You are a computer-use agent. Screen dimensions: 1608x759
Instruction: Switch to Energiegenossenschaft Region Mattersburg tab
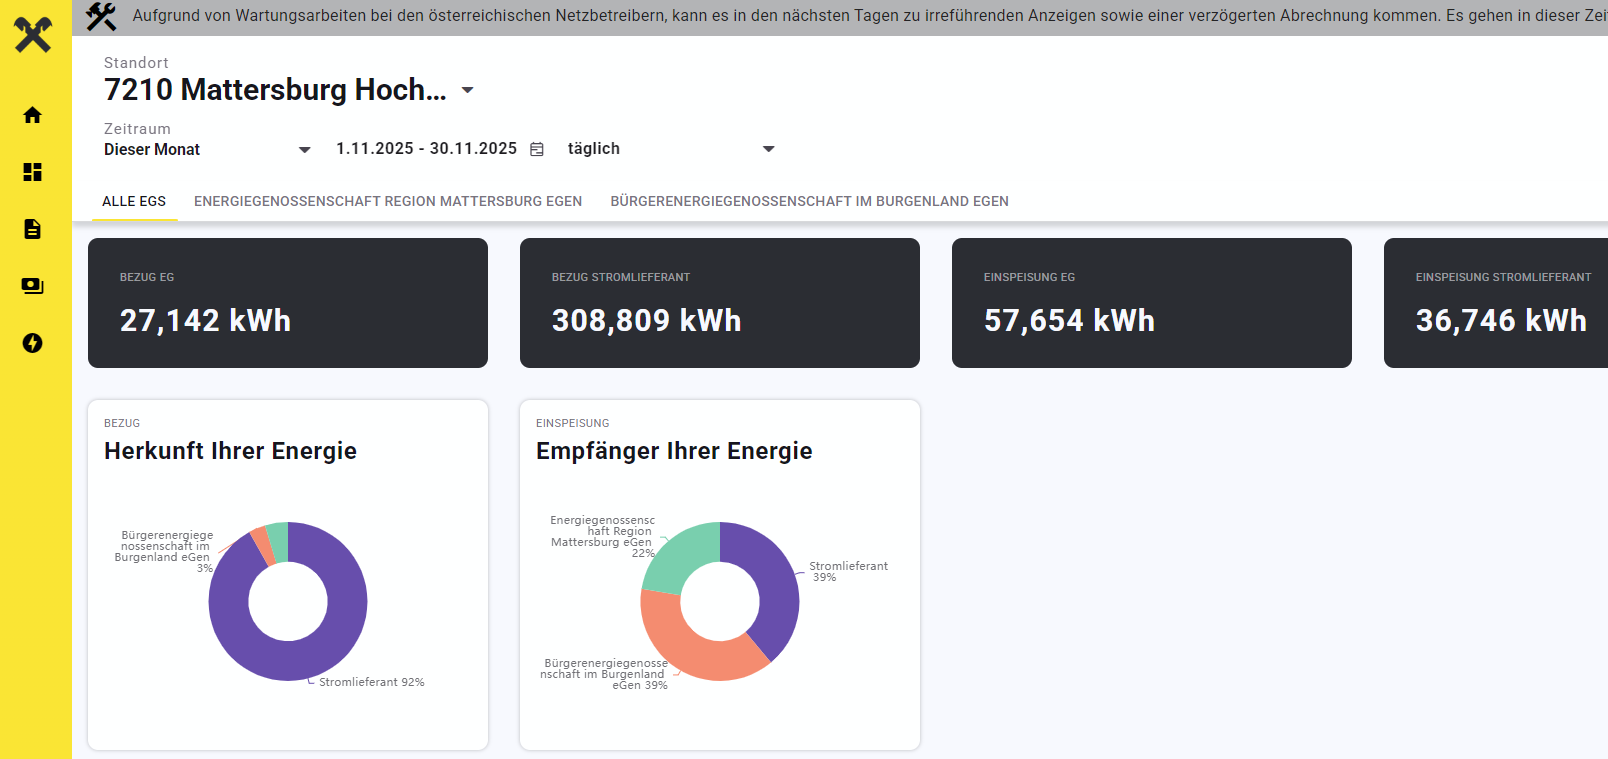(x=388, y=201)
